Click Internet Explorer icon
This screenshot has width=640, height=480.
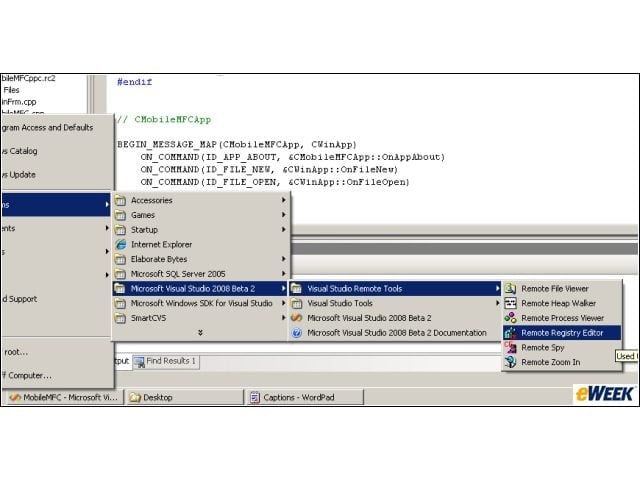pyautogui.click(x=120, y=244)
